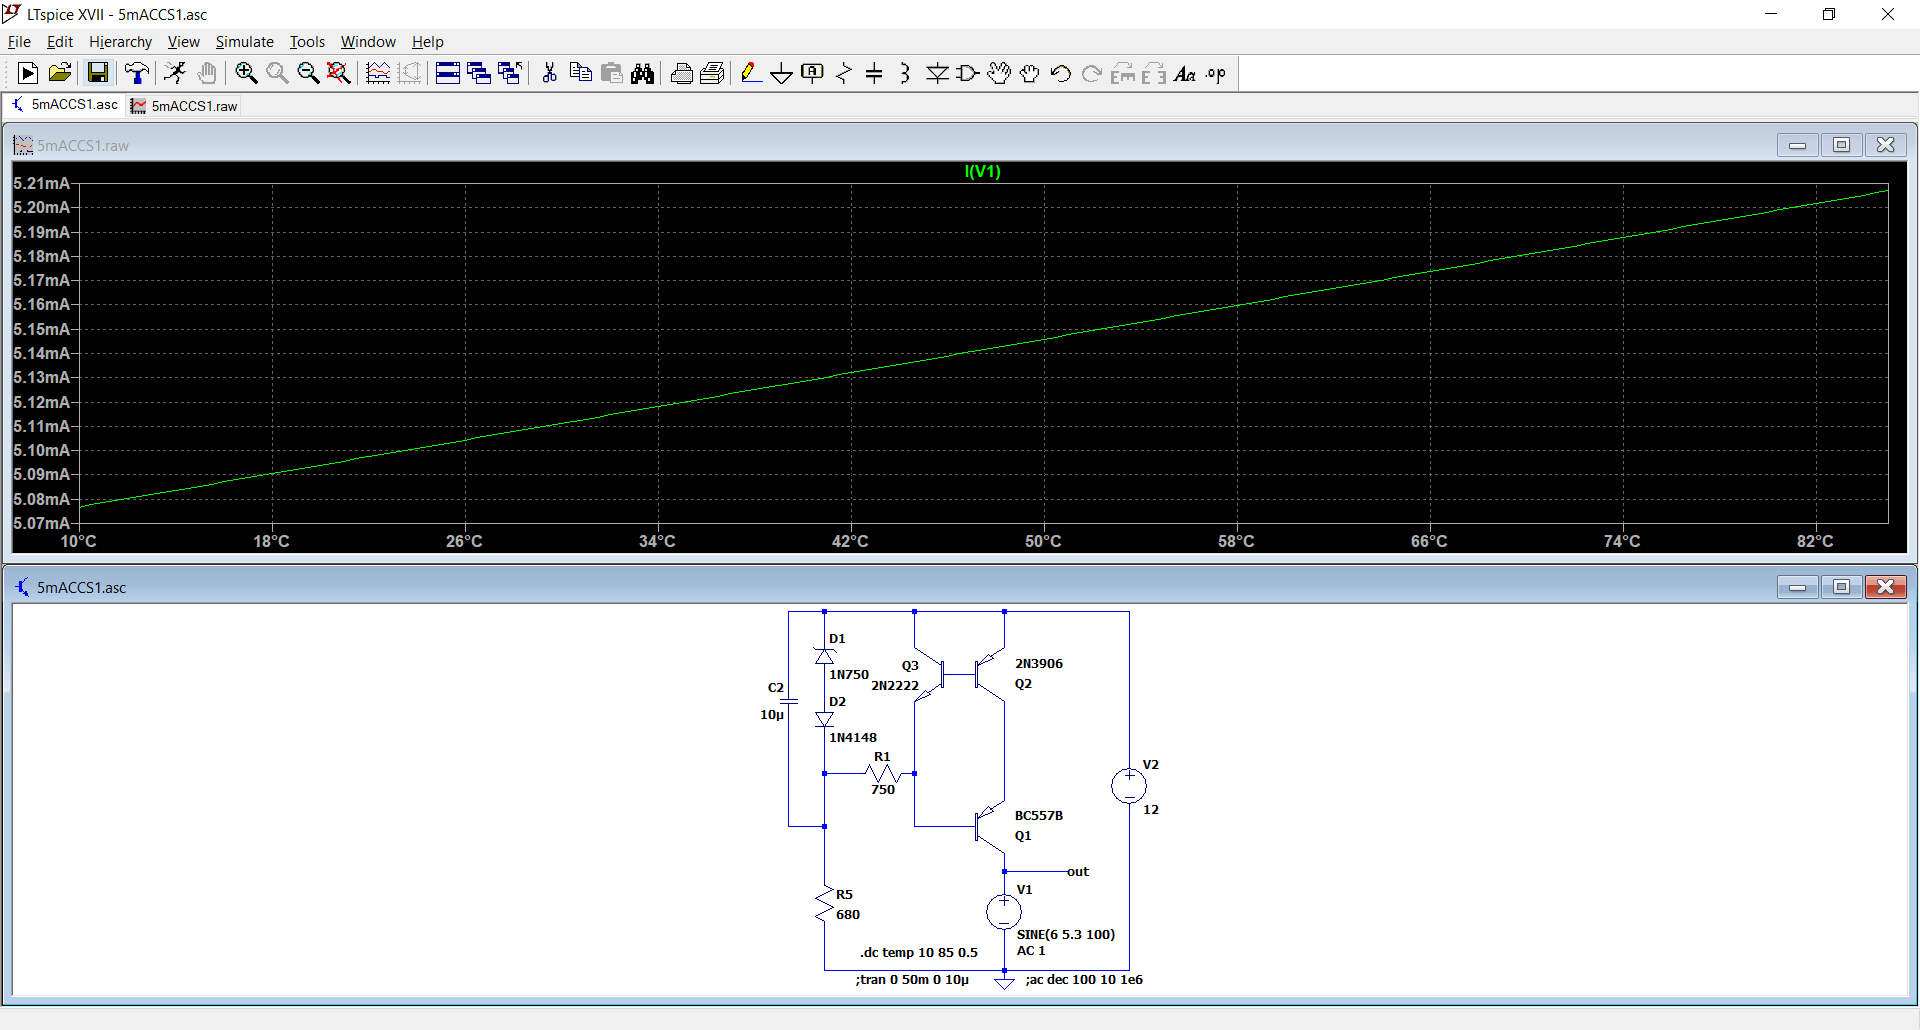Screen dimensions: 1920x1030
Task: Cascade windows toolbar icon
Action: click(x=479, y=73)
